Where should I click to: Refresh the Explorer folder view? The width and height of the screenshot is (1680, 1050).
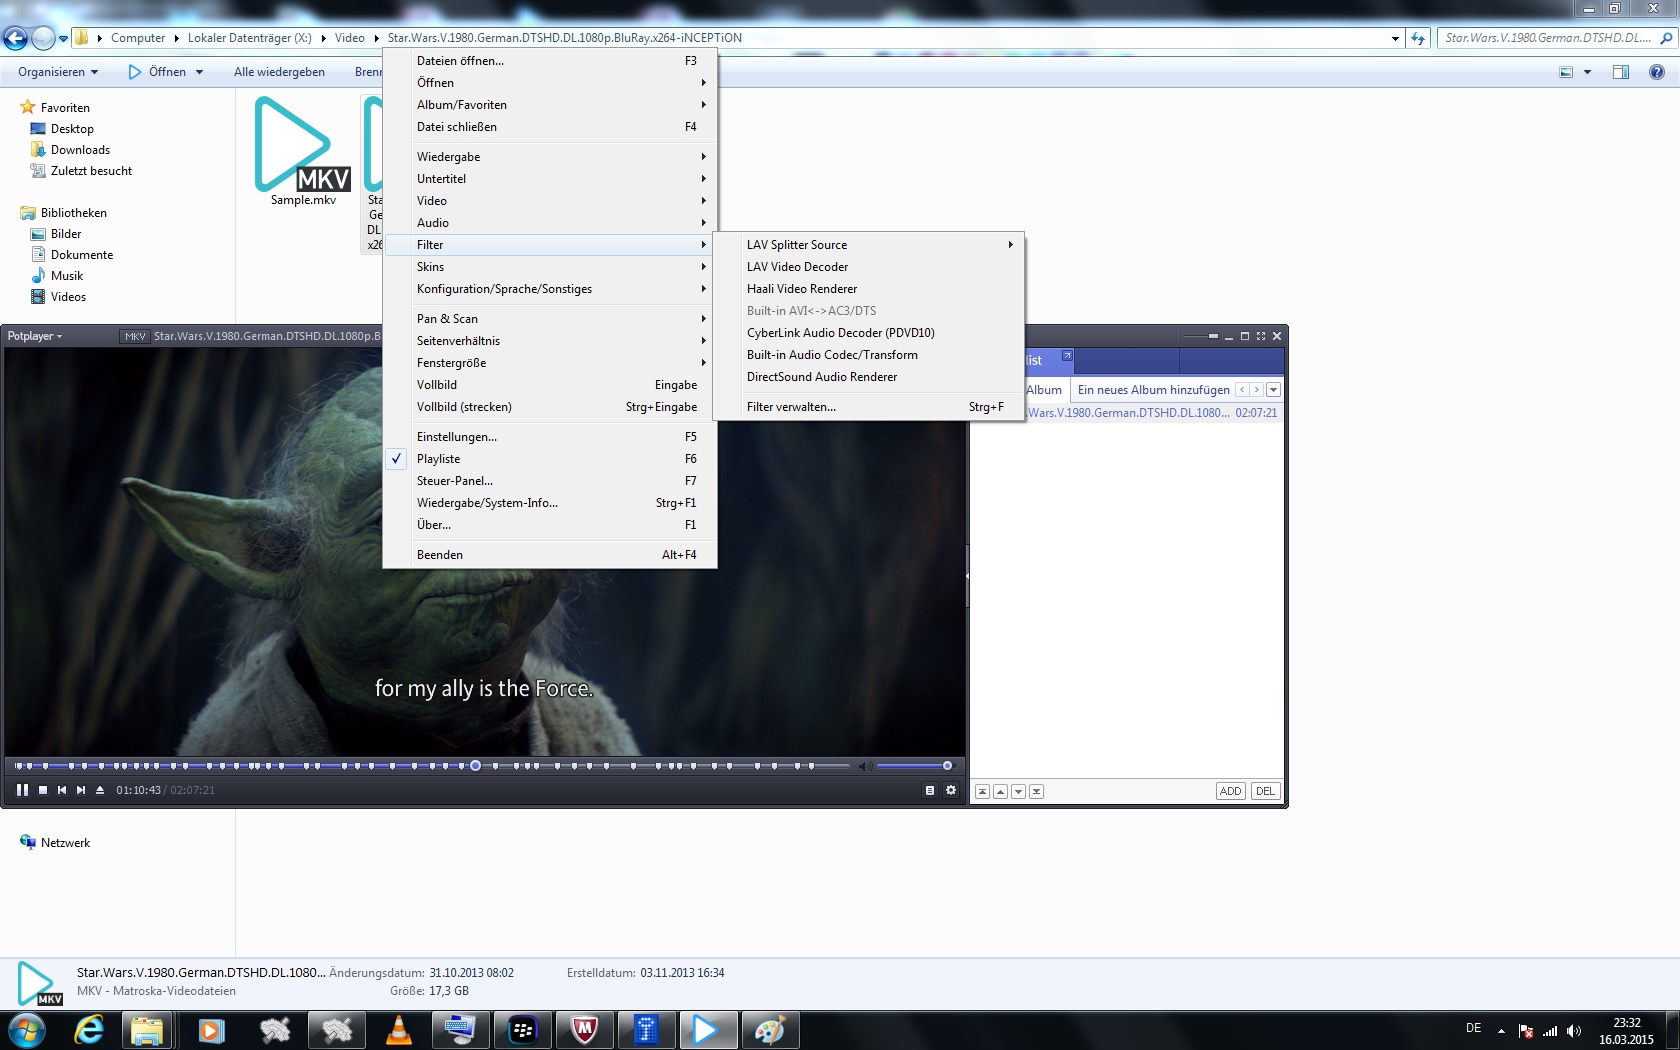[1418, 38]
